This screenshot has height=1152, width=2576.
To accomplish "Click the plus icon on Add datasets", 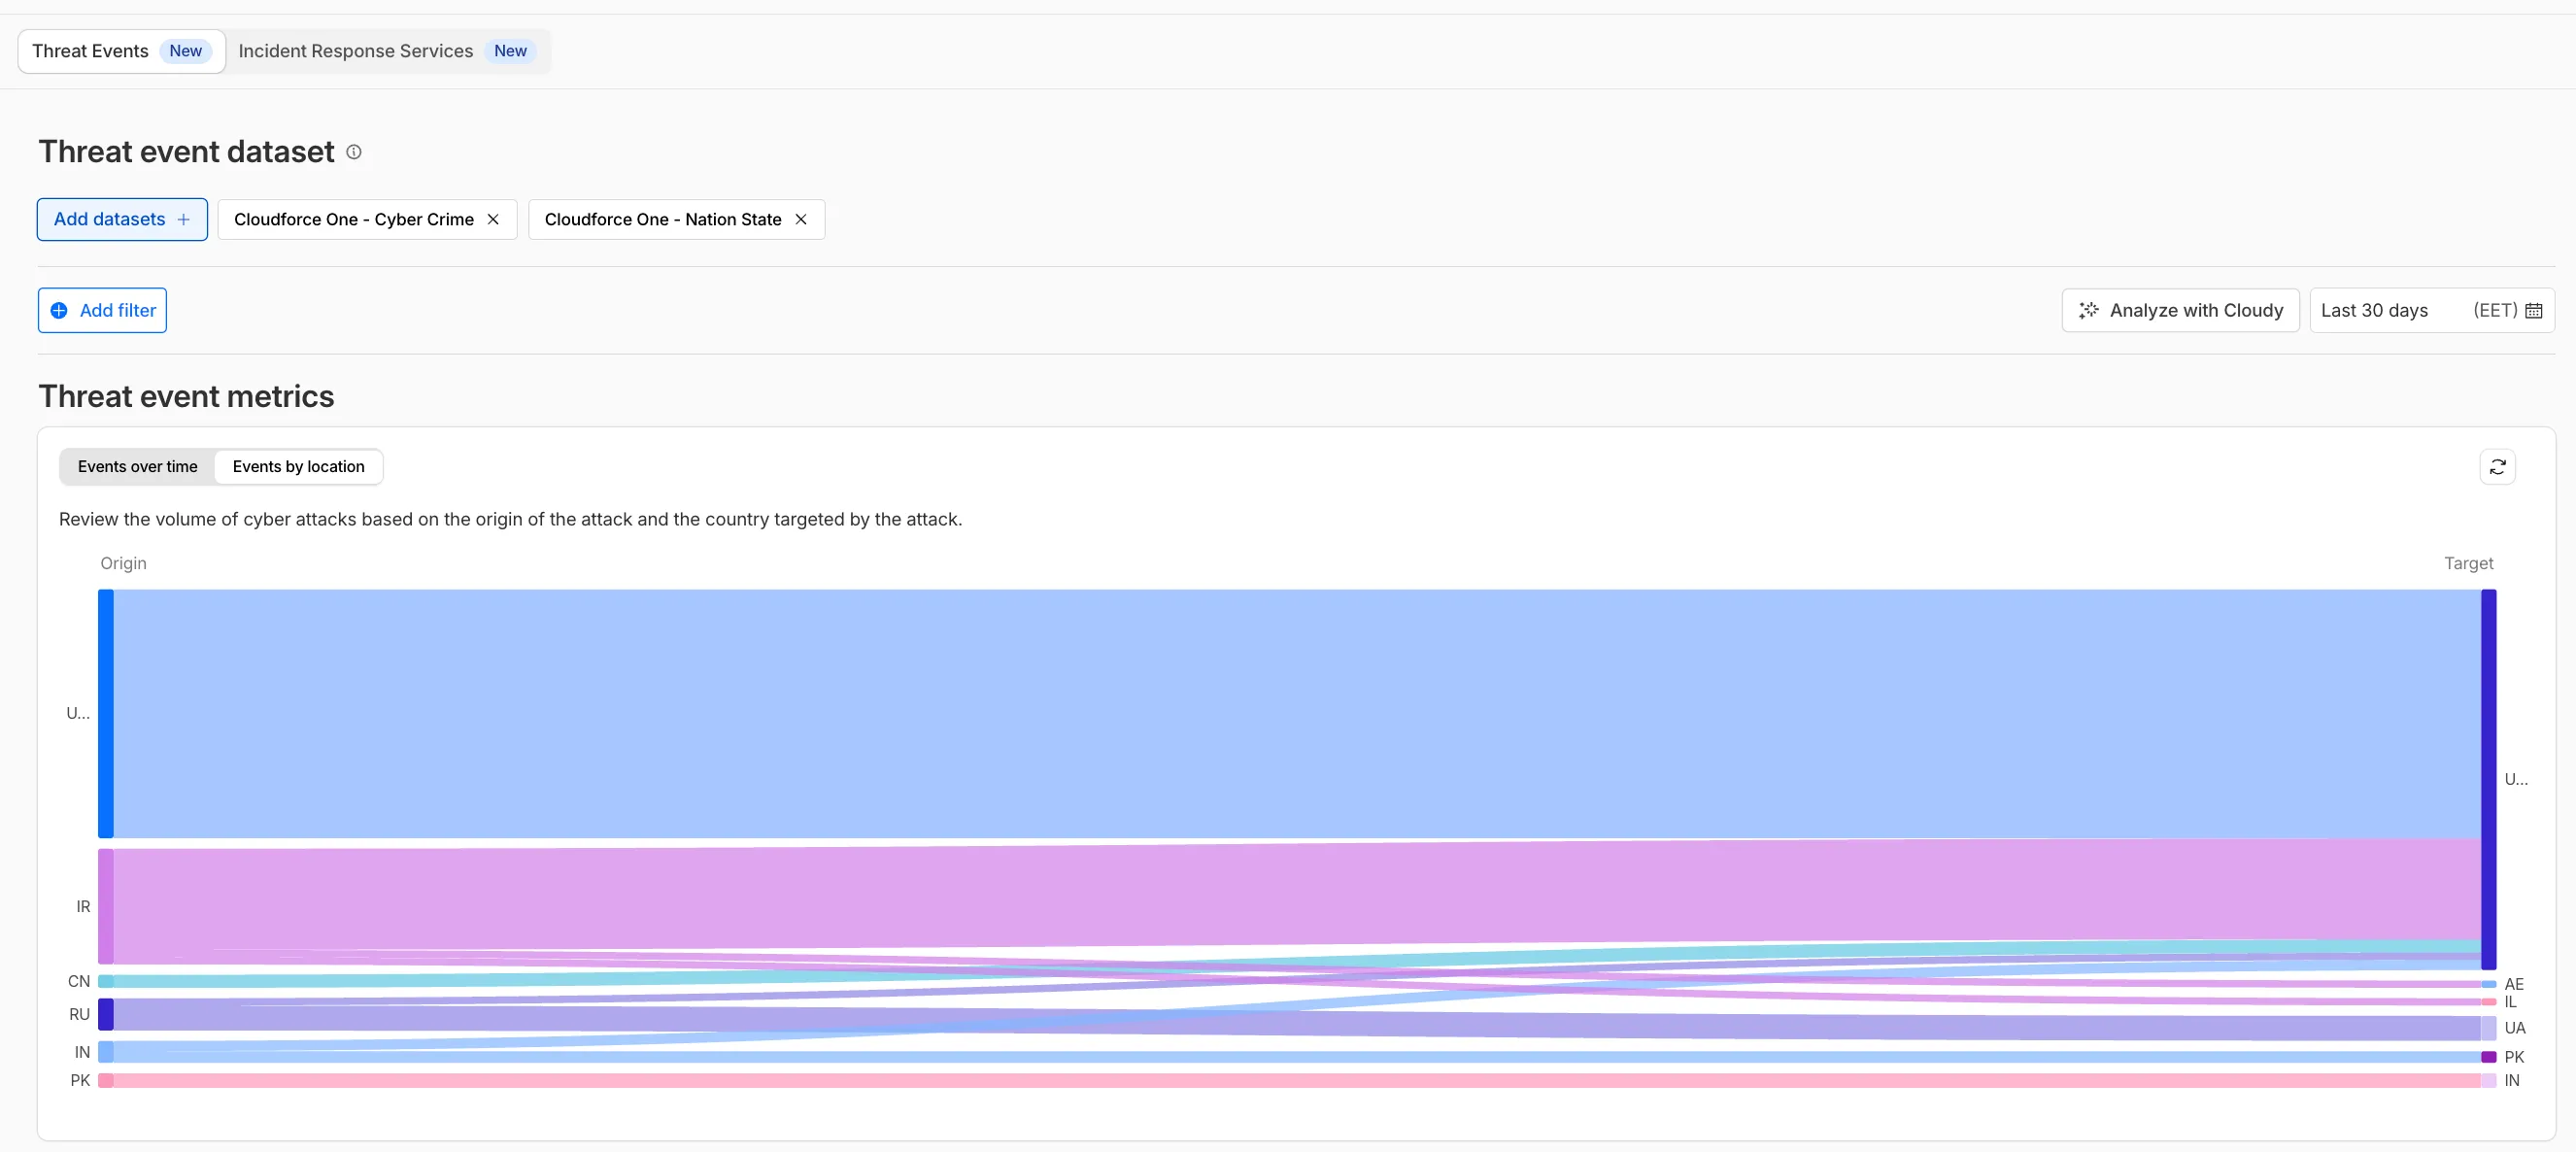I will (184, 219).
